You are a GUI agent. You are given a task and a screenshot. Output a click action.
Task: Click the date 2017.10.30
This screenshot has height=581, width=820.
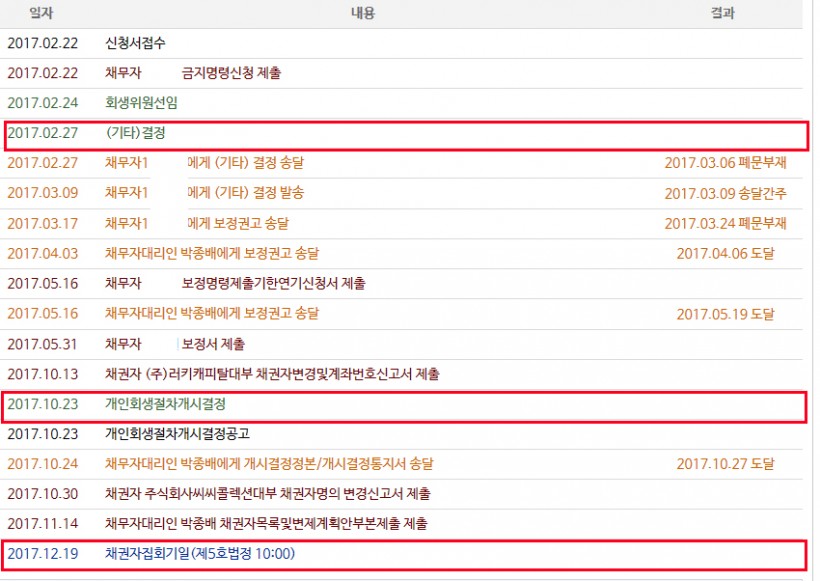tap(43, 494)
